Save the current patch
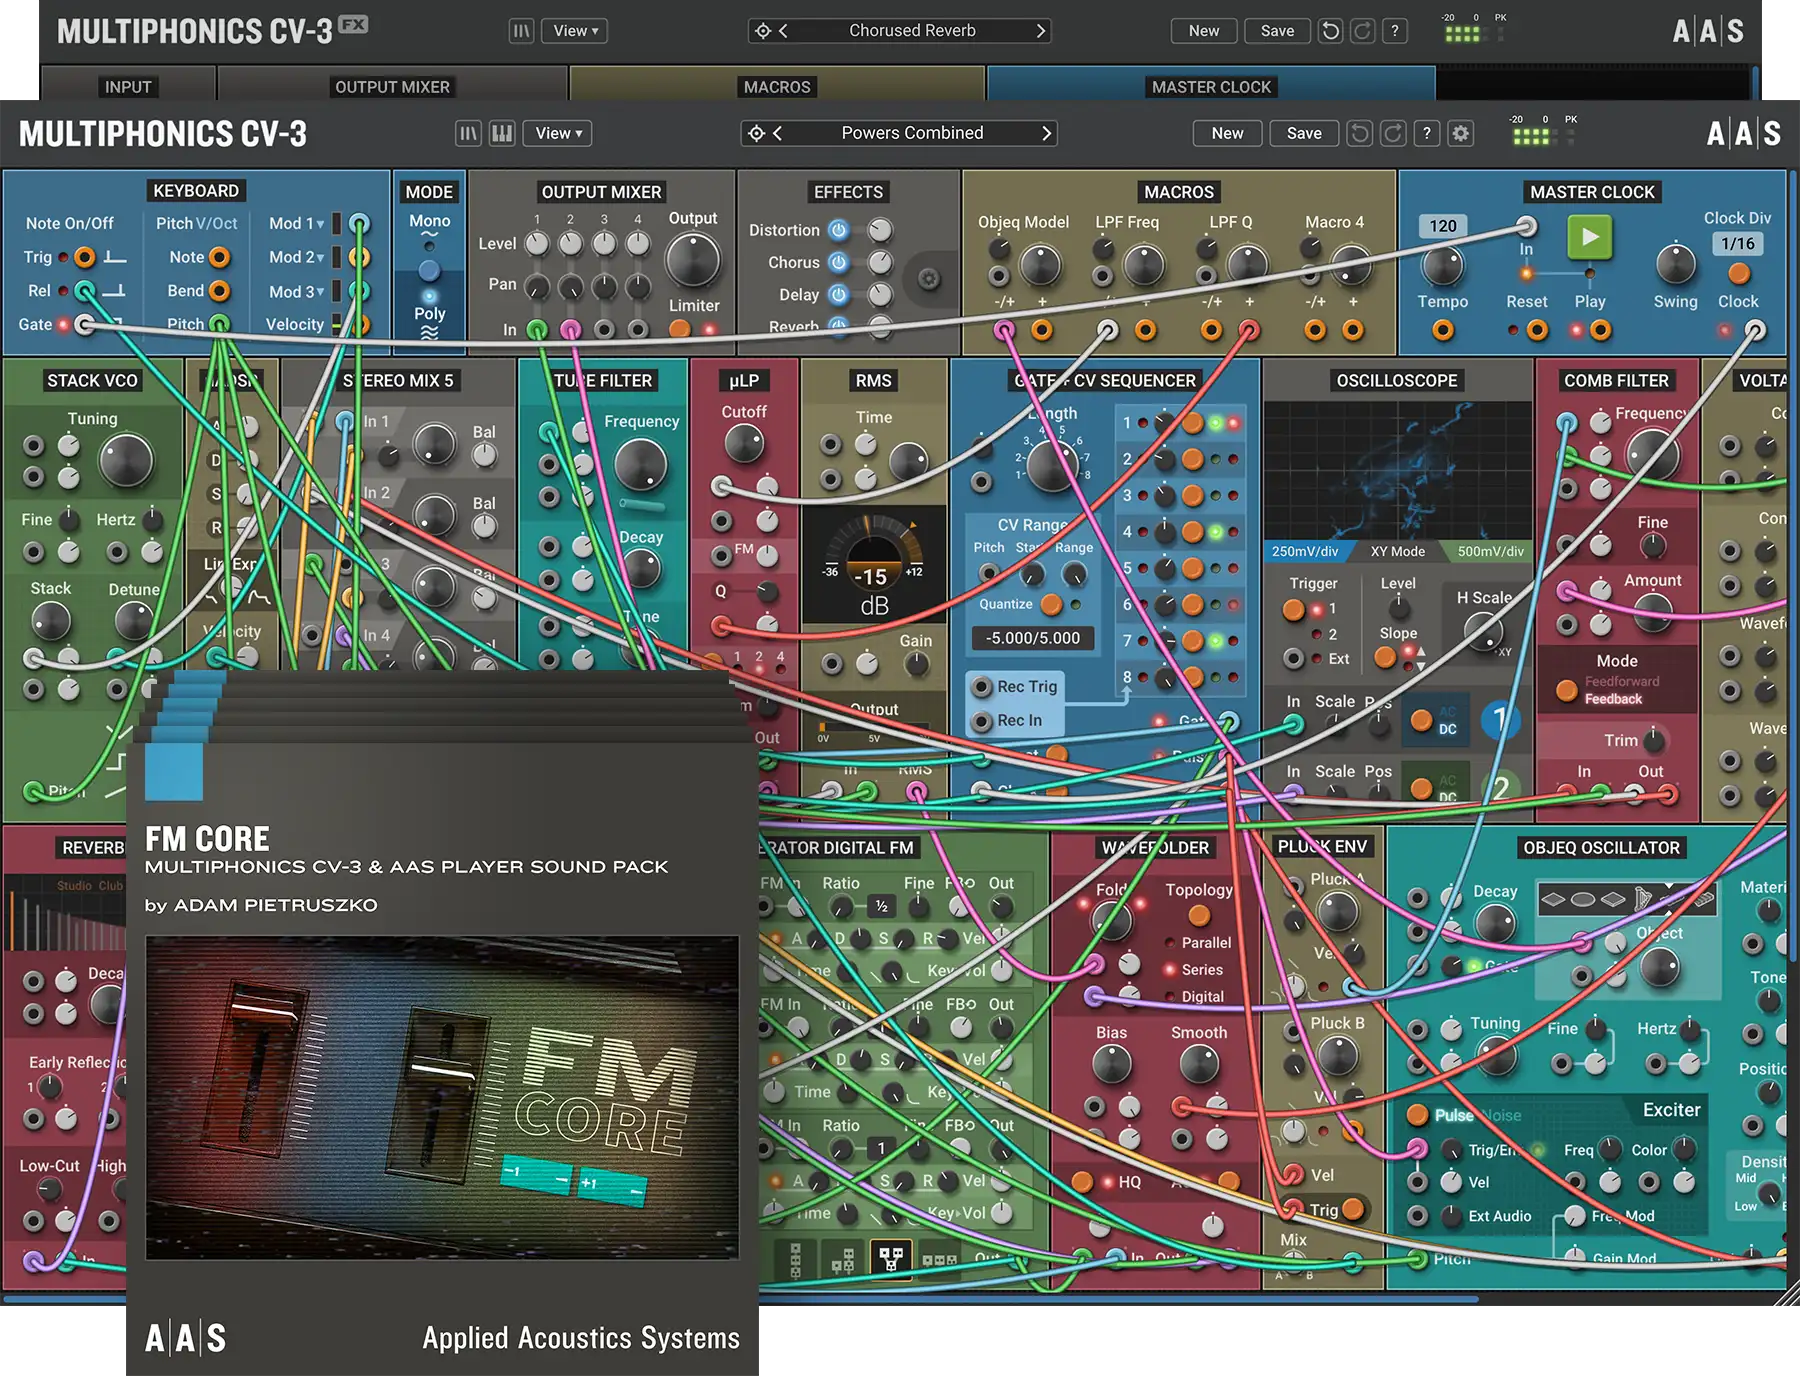This screenshot has width=1800, height=1376. click(1303, 133)
